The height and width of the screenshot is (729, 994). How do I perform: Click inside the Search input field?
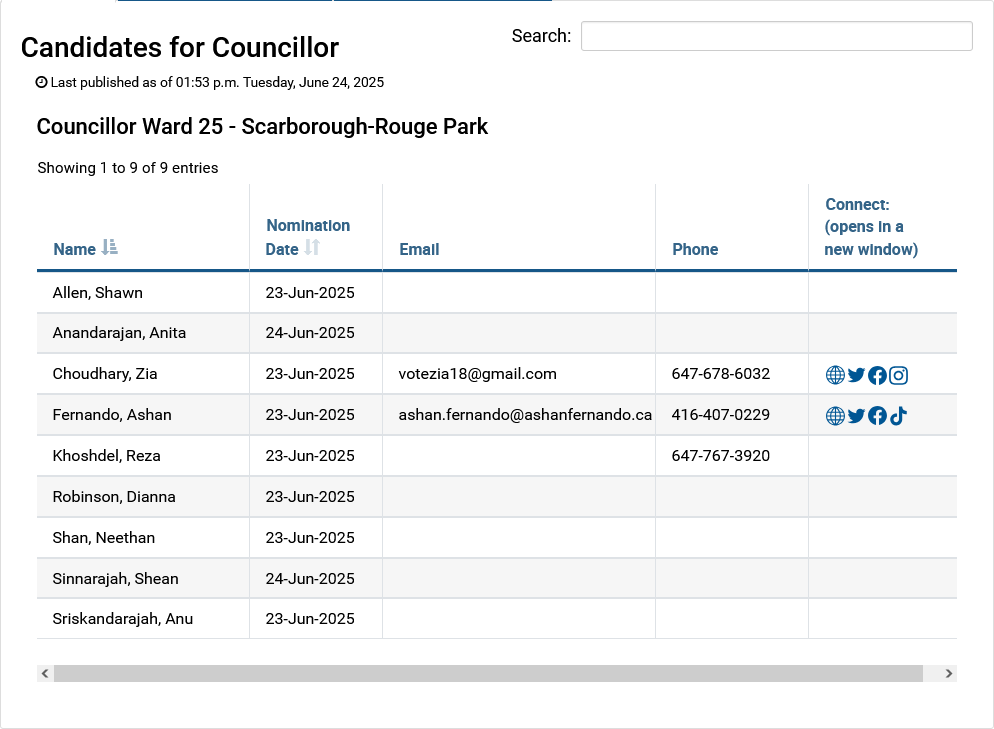click(776, 36)
